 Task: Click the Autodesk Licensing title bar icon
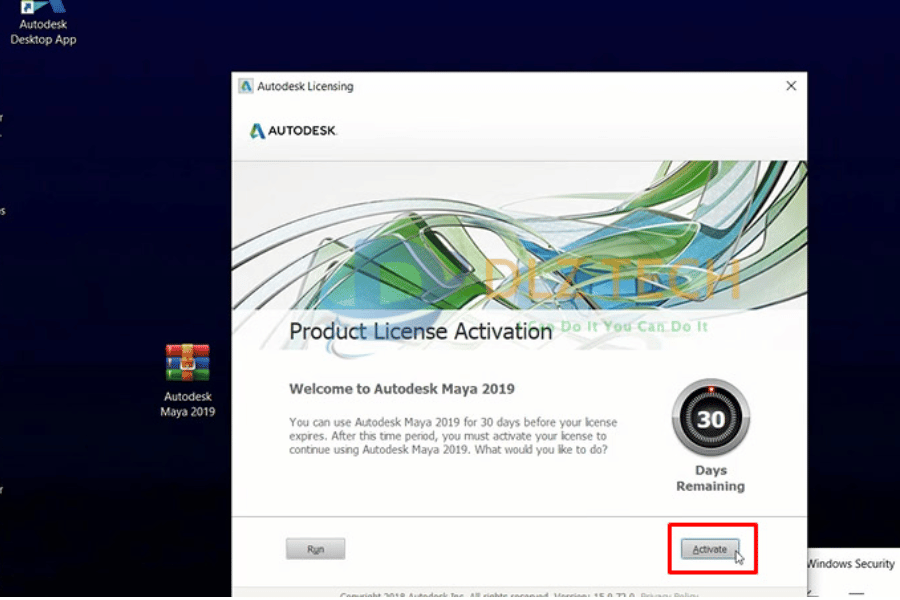click(x=246, y=86)
